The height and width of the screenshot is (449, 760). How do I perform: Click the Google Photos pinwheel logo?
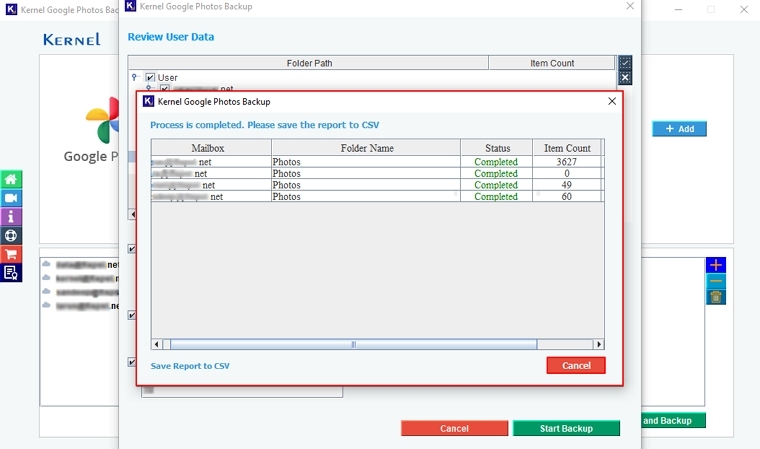click(102, 120)
